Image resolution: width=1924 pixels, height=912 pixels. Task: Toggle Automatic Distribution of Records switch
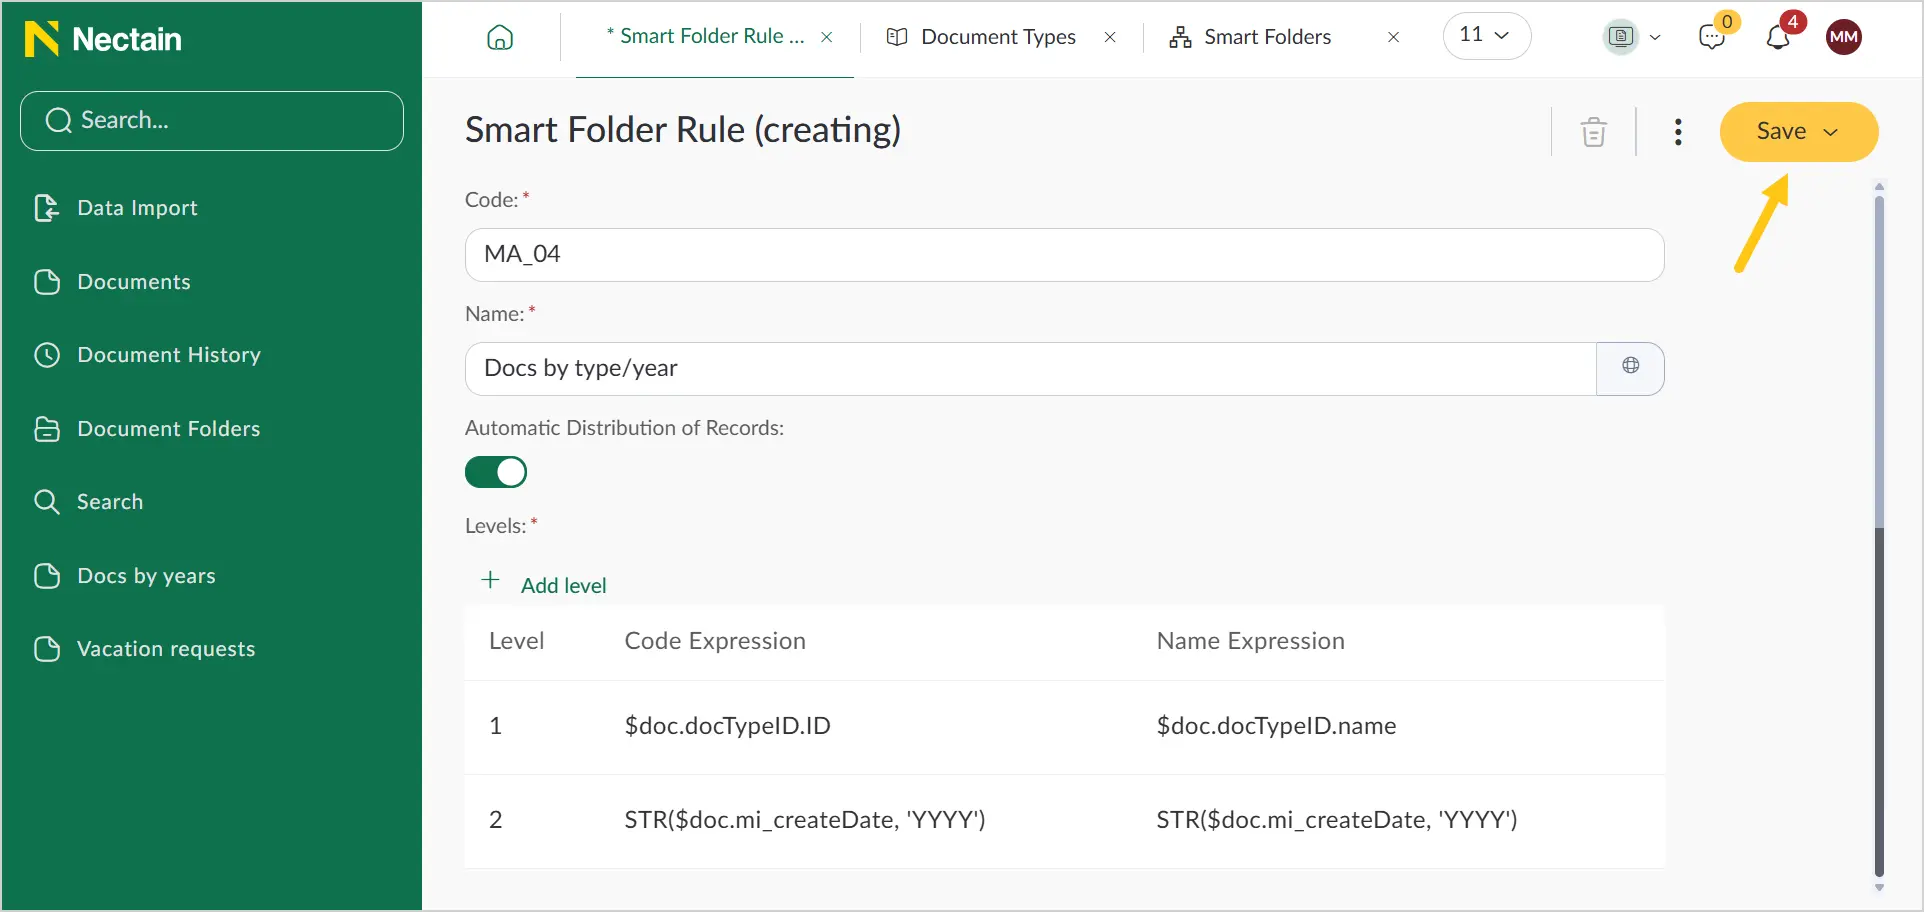coord(496,472)
